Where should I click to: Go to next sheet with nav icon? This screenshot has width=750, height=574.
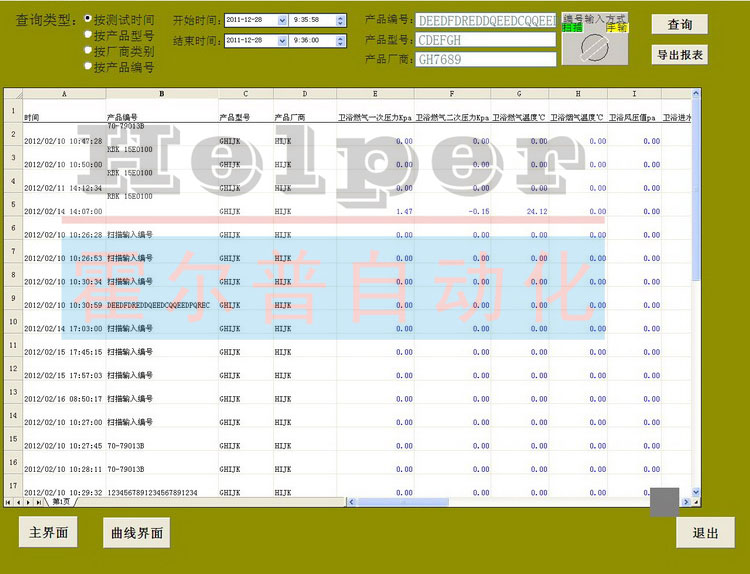pos(28,502)
